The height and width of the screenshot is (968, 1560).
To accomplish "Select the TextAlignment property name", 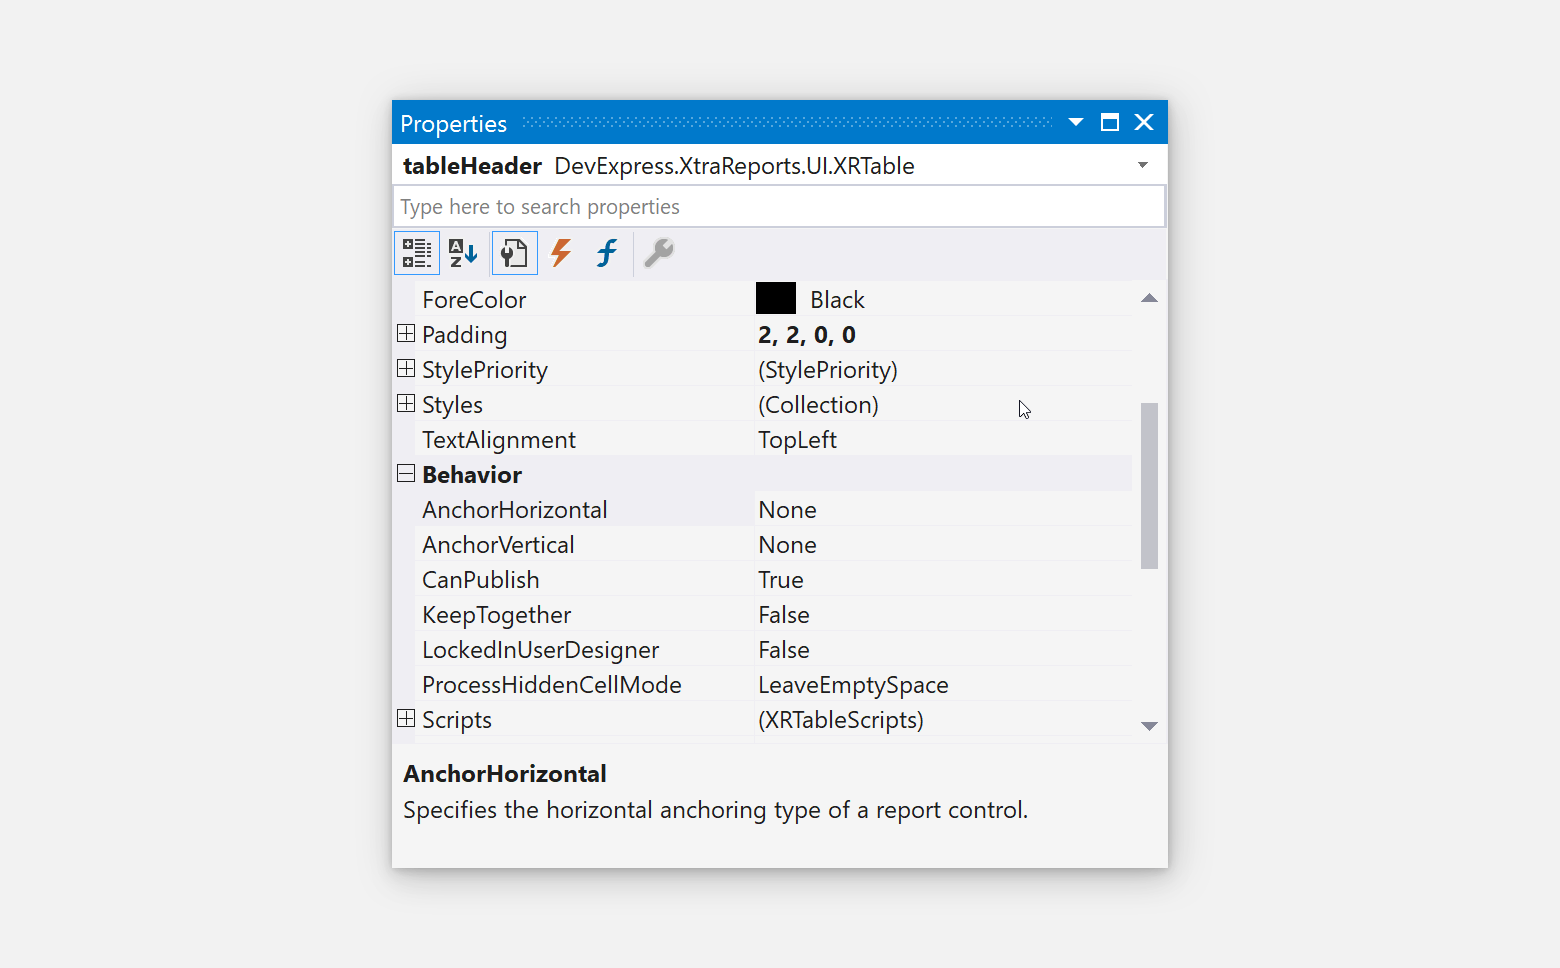I will pyautogui.click(x=499, y=440).
